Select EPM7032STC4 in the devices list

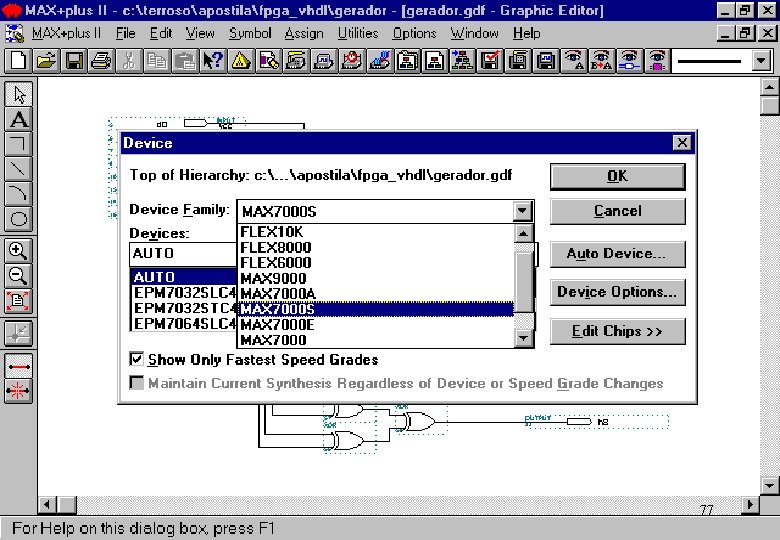click(184, 308)
